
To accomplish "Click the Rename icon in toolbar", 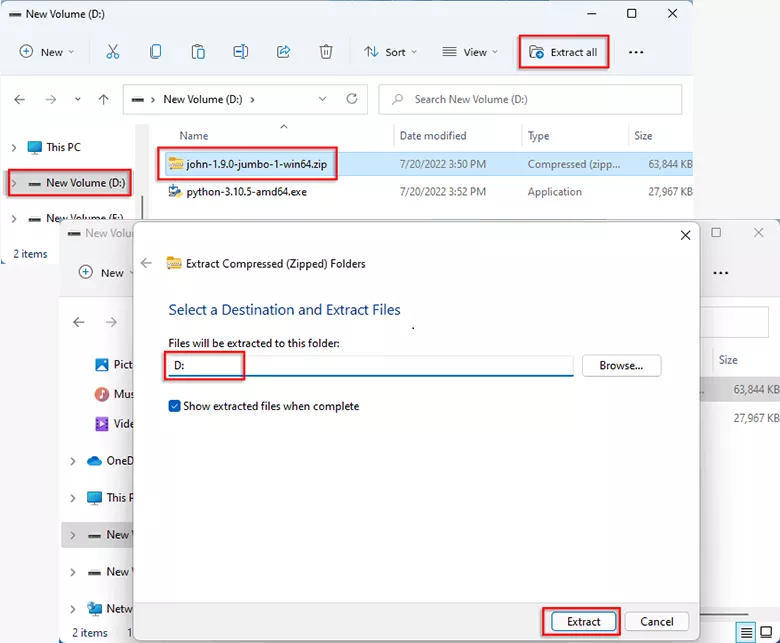I will [x=241, y=52].
